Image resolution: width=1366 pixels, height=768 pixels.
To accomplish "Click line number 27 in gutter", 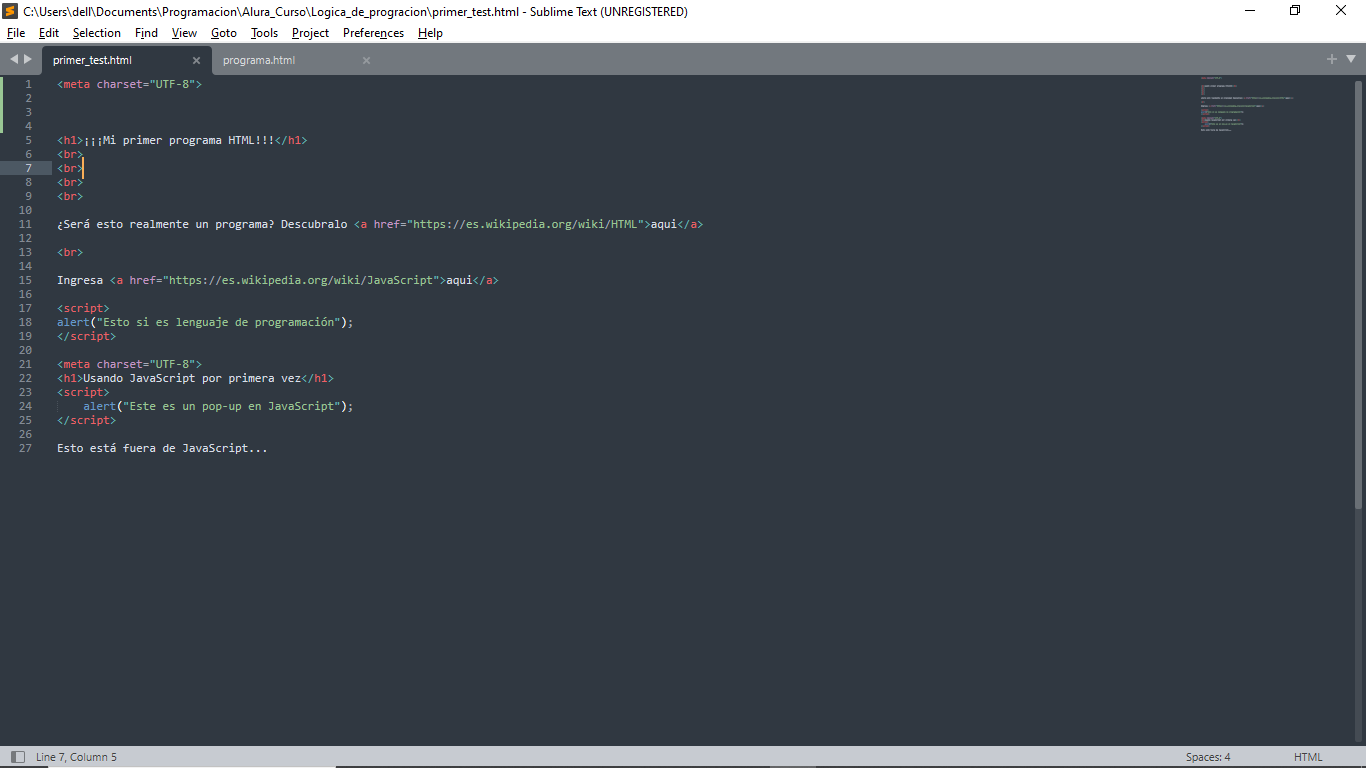I will coord(26,448).
